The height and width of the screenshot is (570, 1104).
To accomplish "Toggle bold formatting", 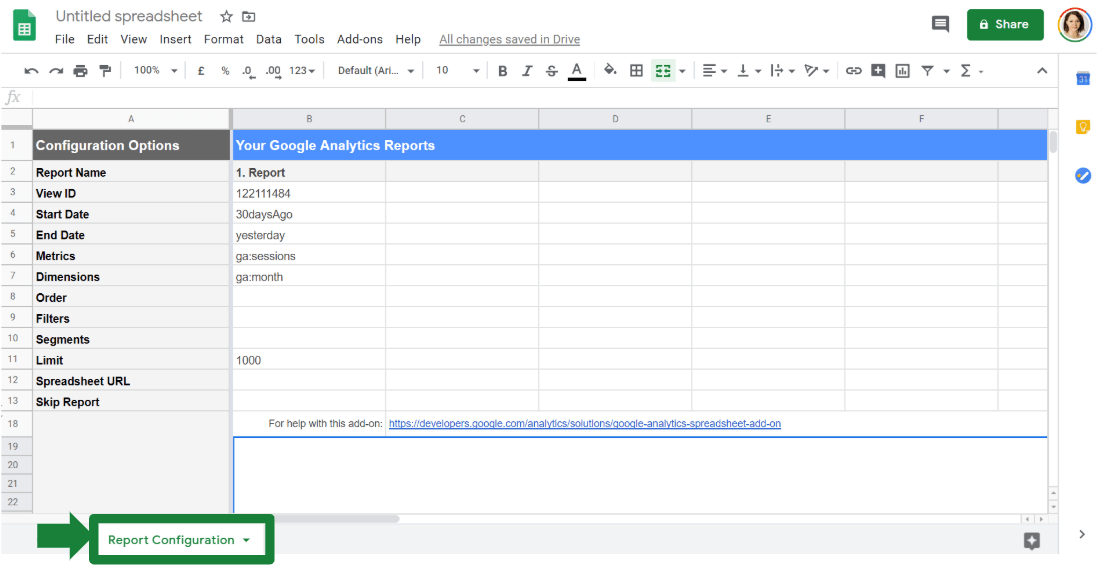I will [x=502, y=71].
